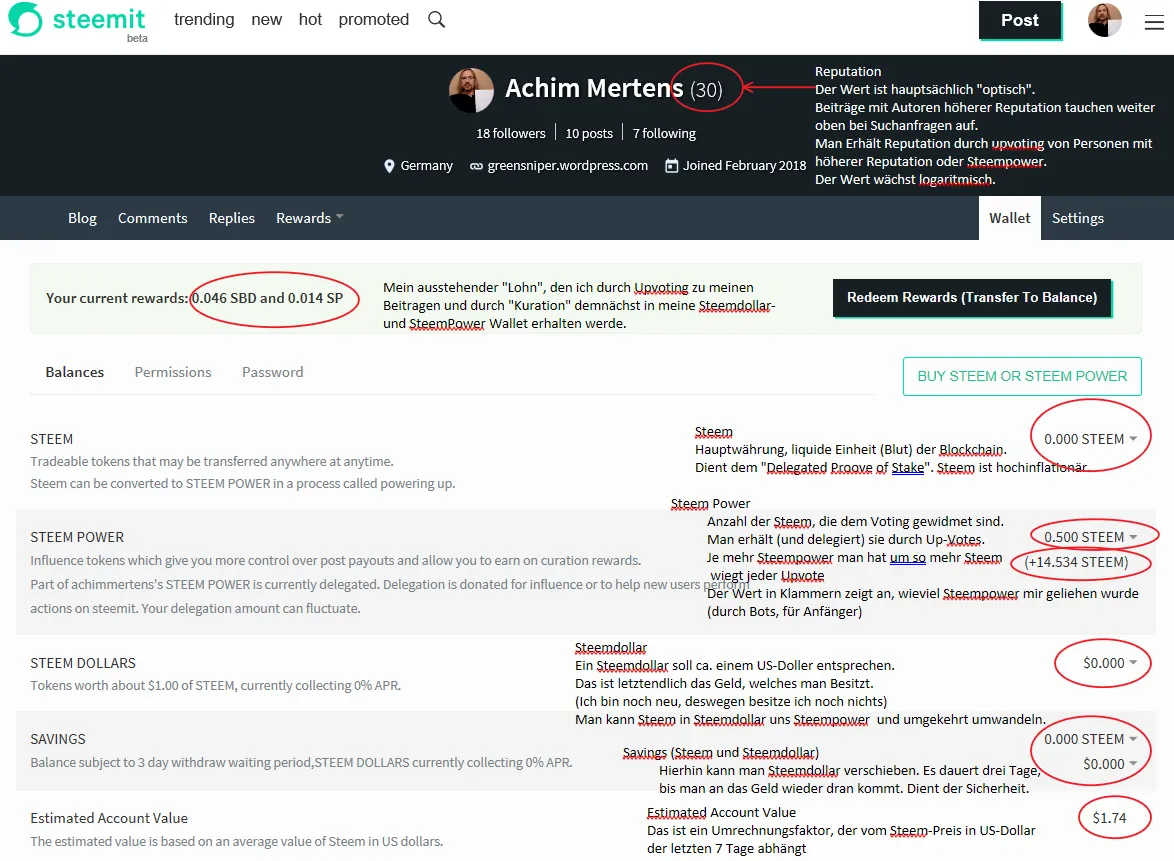Click Buy Steem or Steem Power button
The width and height of the screenshot is (1174, 861).
tap(1022, 376)
